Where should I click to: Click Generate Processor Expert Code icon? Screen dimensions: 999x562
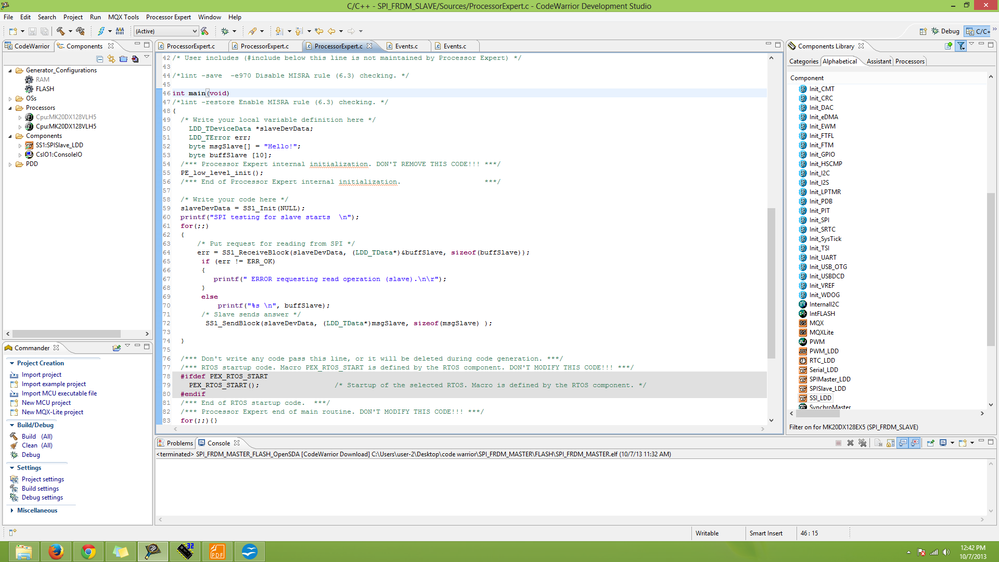point(111,59)
